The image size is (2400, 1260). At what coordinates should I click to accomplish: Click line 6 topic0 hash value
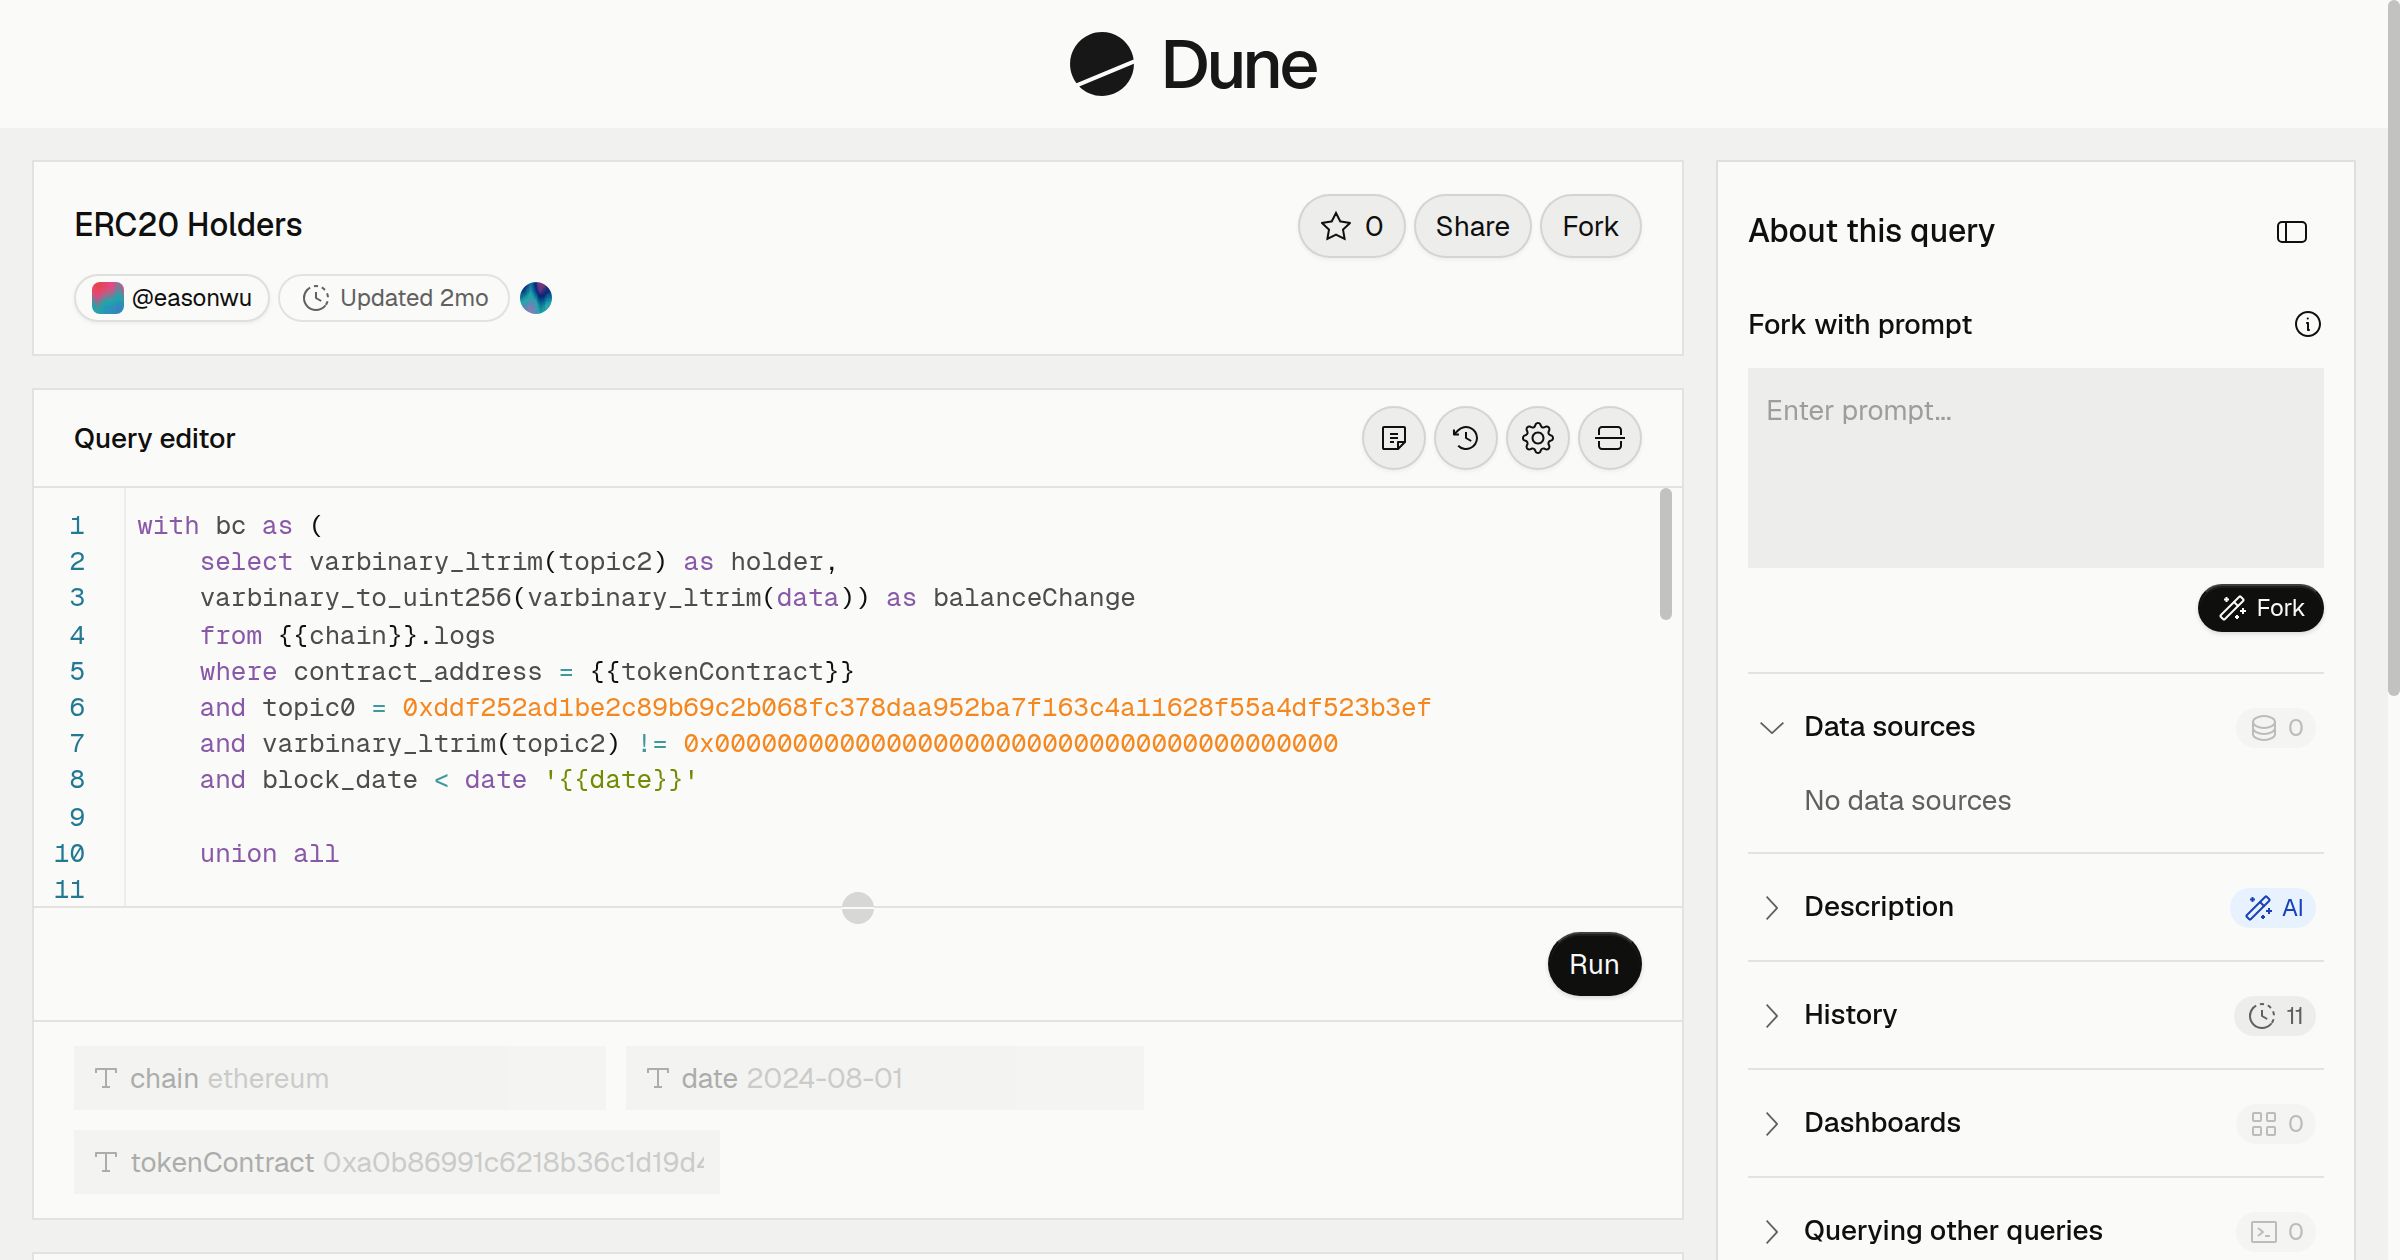coord(917,708)
